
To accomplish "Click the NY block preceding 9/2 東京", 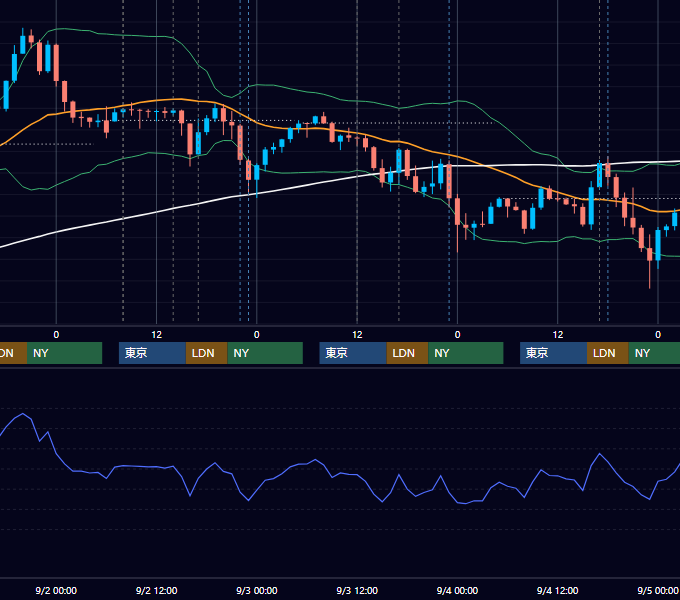I will (64, 353).
